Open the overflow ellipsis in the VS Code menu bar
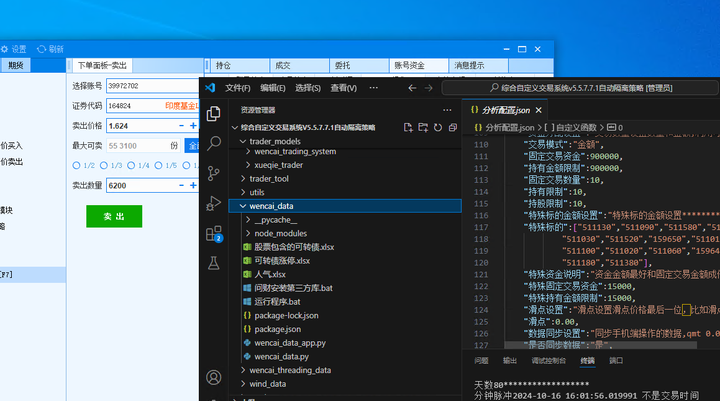The width and height of the screenshot is (720, 401). pos(374,88)
